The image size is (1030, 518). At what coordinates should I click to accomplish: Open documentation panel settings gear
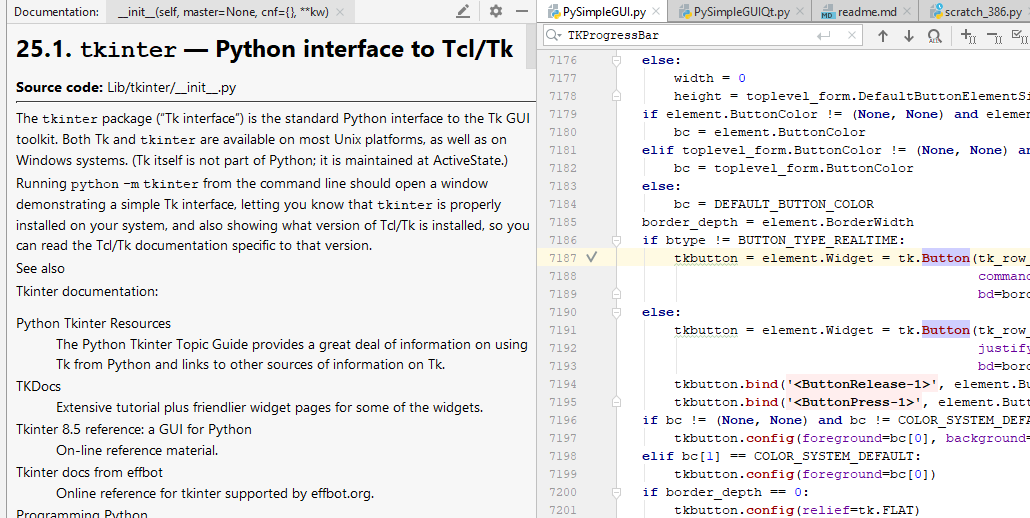pos(496,11)
